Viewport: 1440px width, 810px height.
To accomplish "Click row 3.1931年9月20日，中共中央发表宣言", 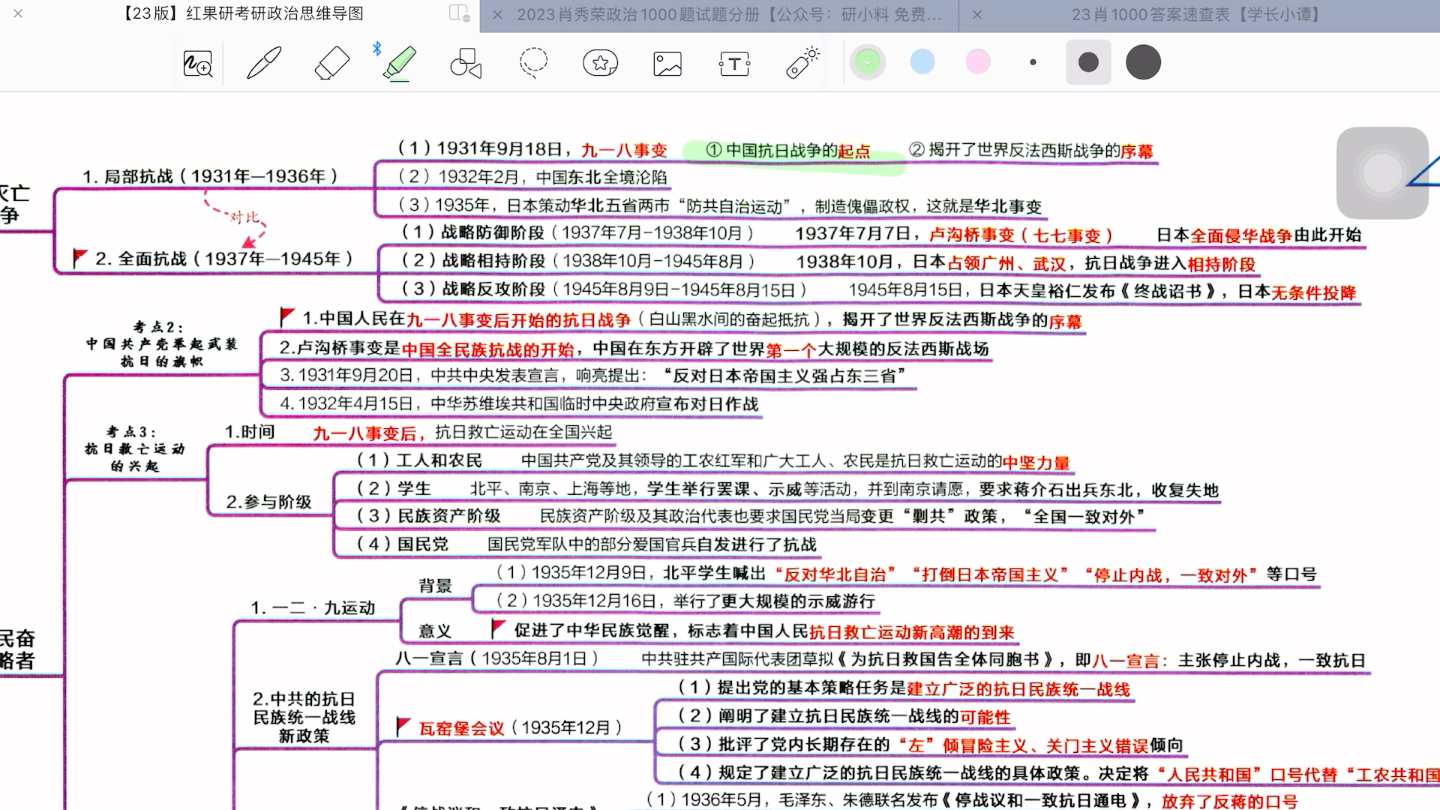I will [x=595, y=376].
